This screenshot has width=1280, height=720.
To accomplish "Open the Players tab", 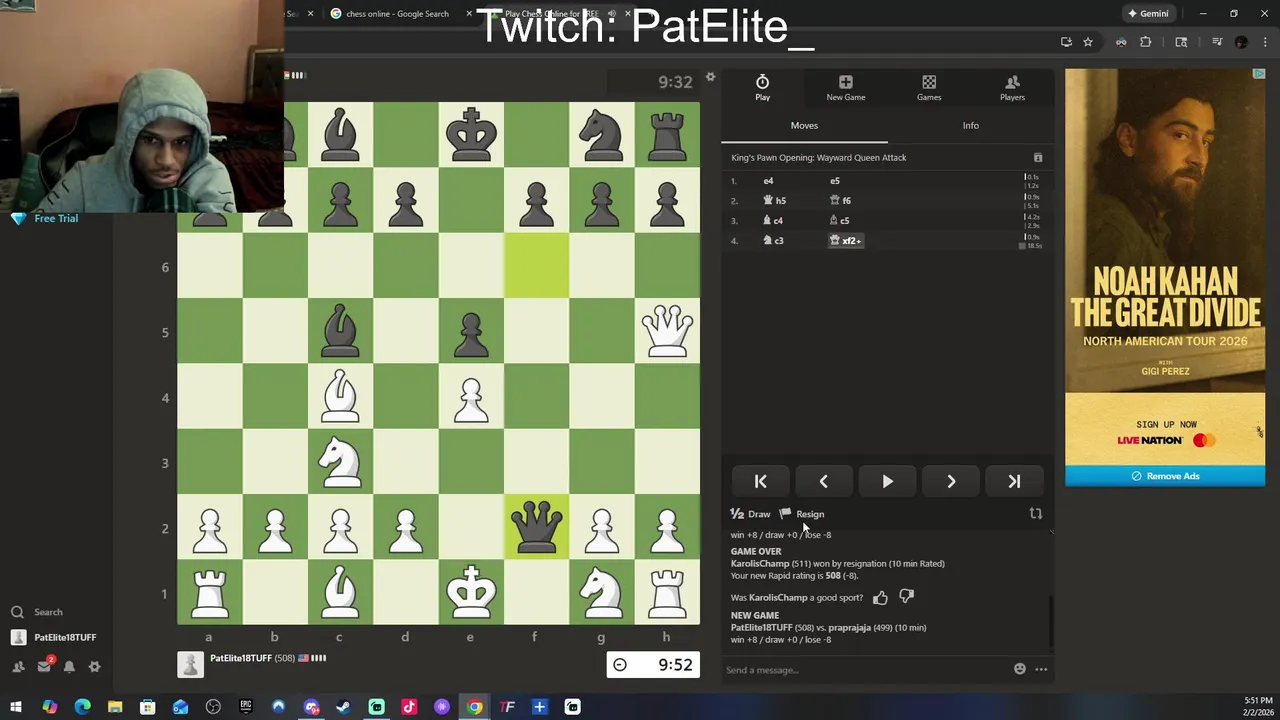I will click(x=1012, y=88).
